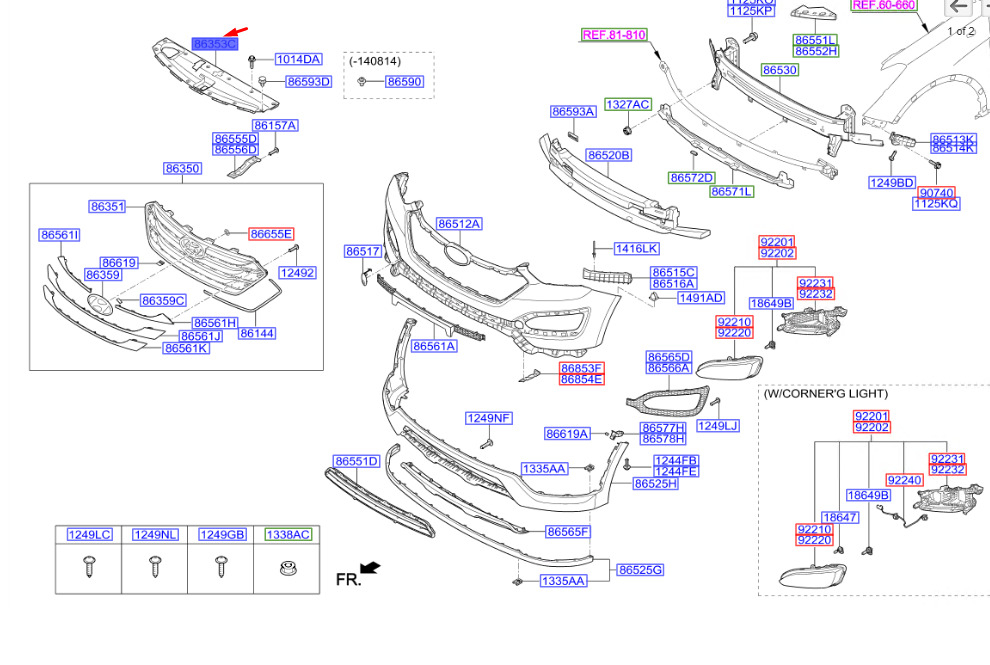Click part number 92240 in corner light section
Viewport: 990px width, 665px height.
coord(904,480)
